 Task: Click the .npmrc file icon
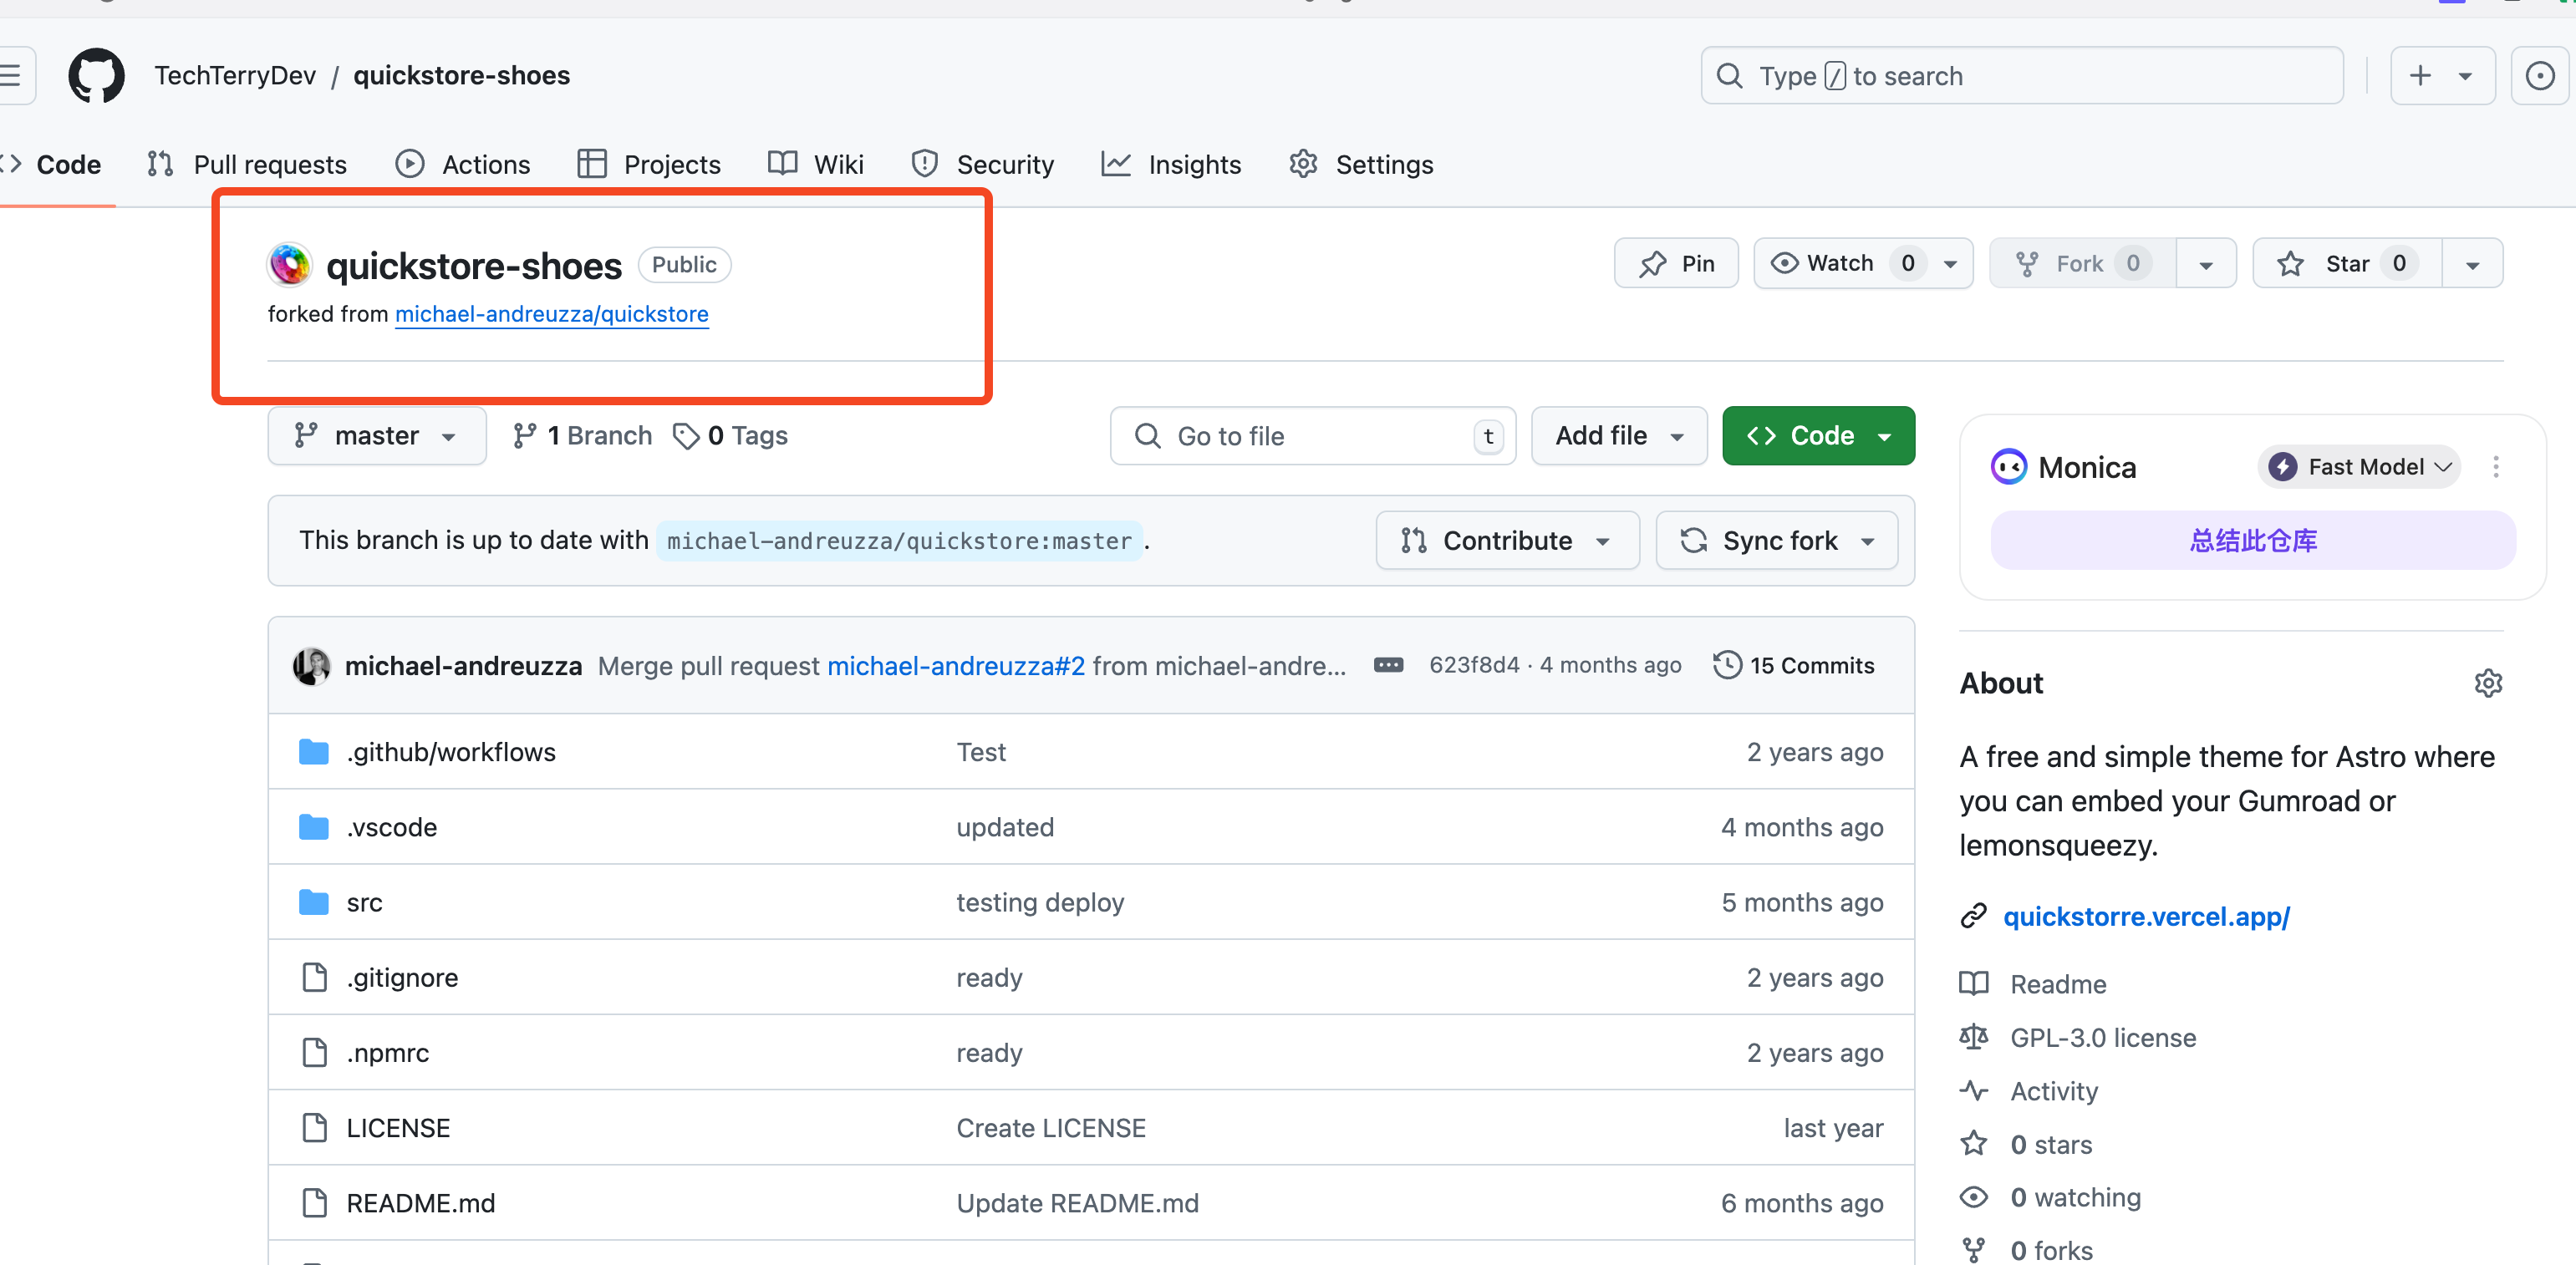pyautogui.click(x=314, y=1052)
